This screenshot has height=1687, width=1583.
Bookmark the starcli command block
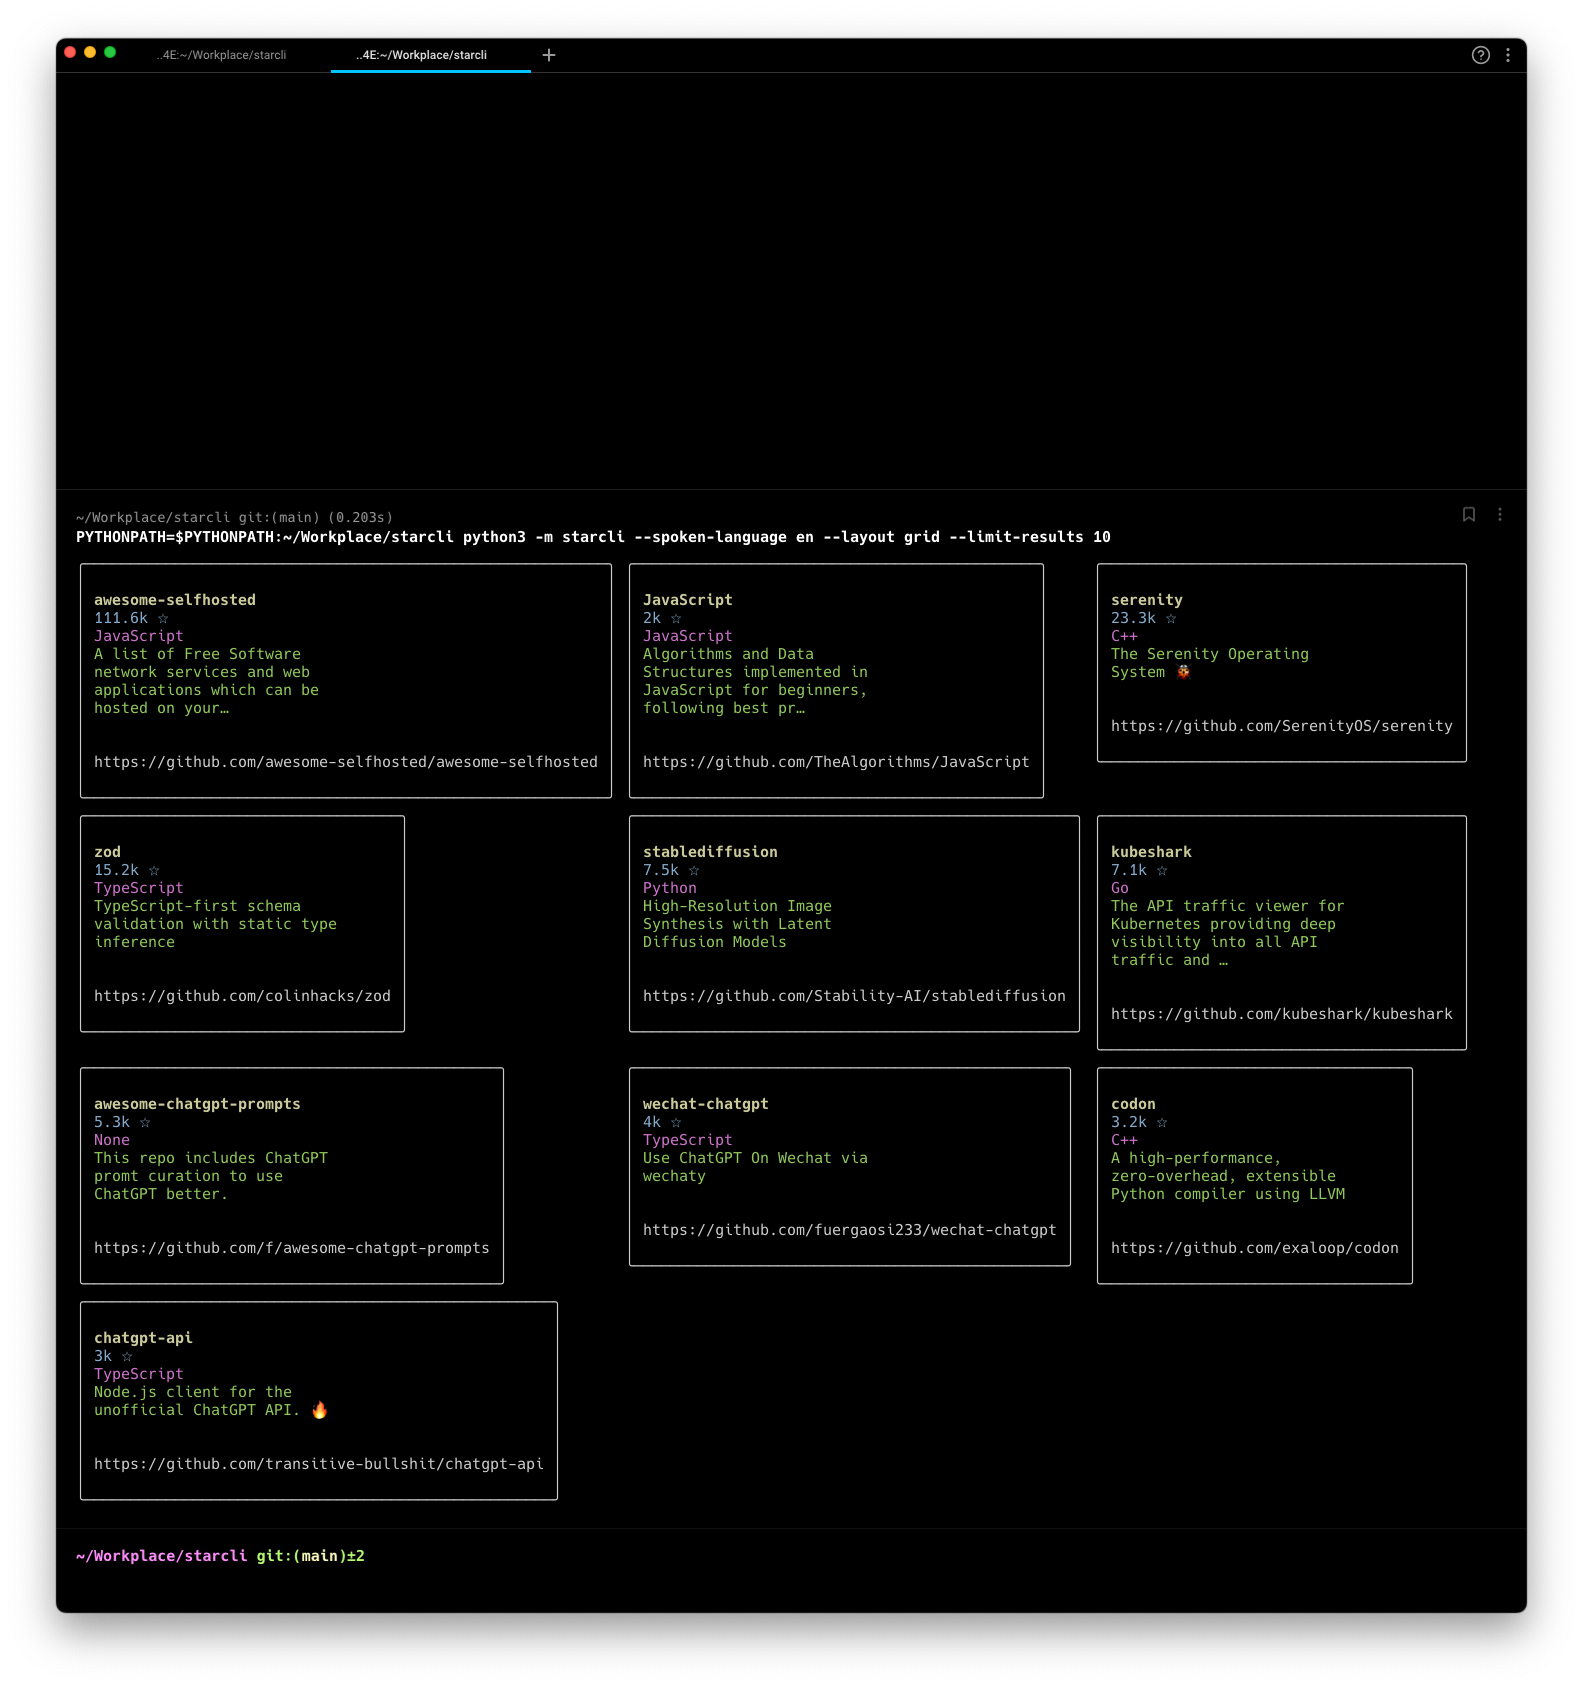(1468, 514)
